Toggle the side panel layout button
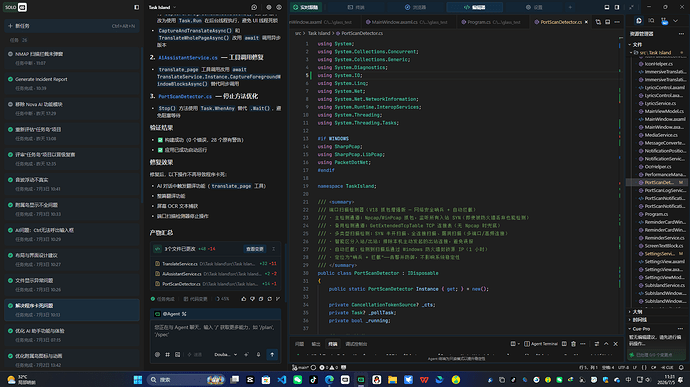Screen dimensions: 690x387 point(617,7)
